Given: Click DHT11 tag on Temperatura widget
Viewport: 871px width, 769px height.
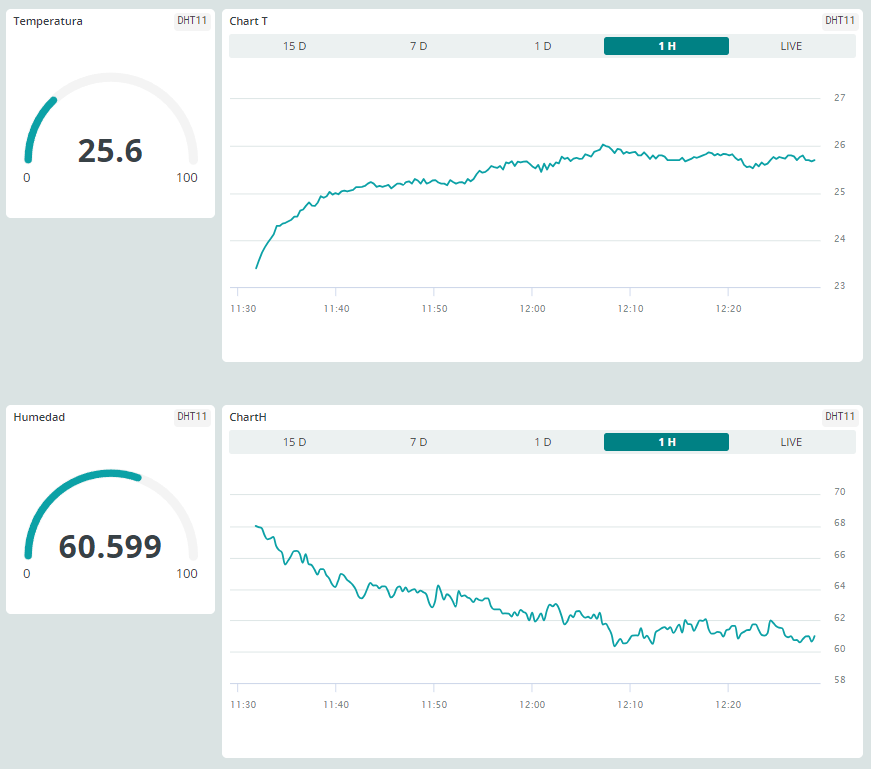Looking at the screenshot, I should (x=192, y=21).
